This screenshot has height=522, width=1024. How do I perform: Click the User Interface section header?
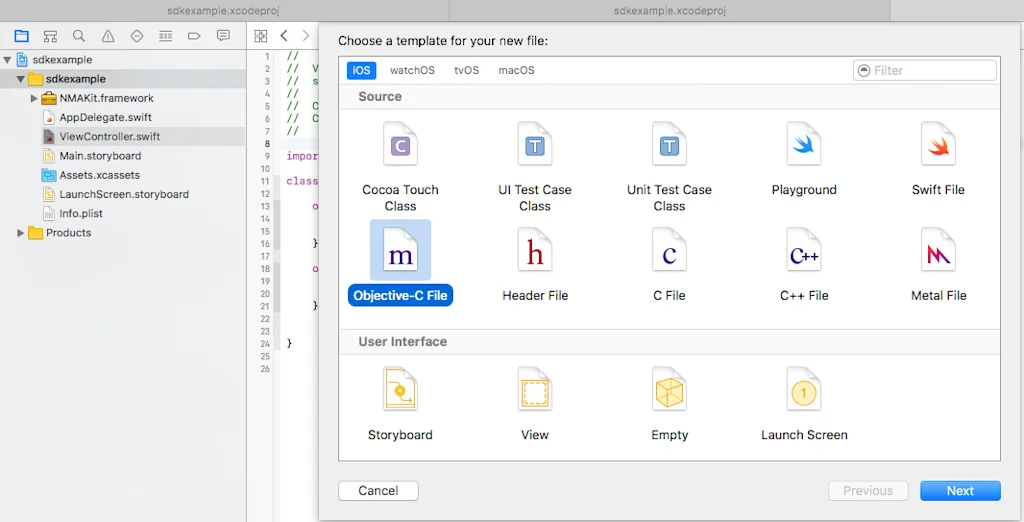[x=402, y=342]
